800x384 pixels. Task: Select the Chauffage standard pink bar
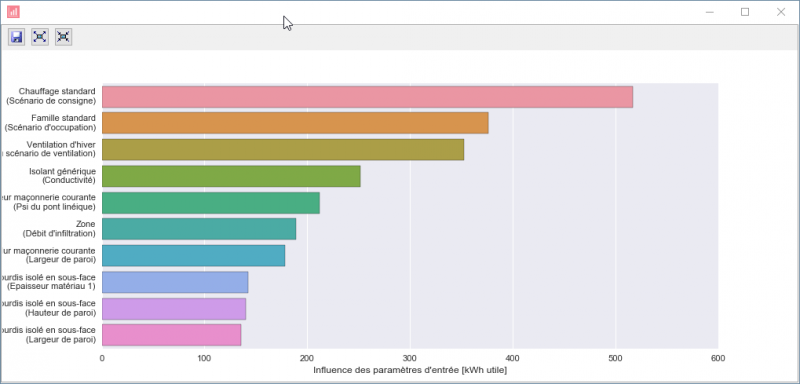(367, 97)
